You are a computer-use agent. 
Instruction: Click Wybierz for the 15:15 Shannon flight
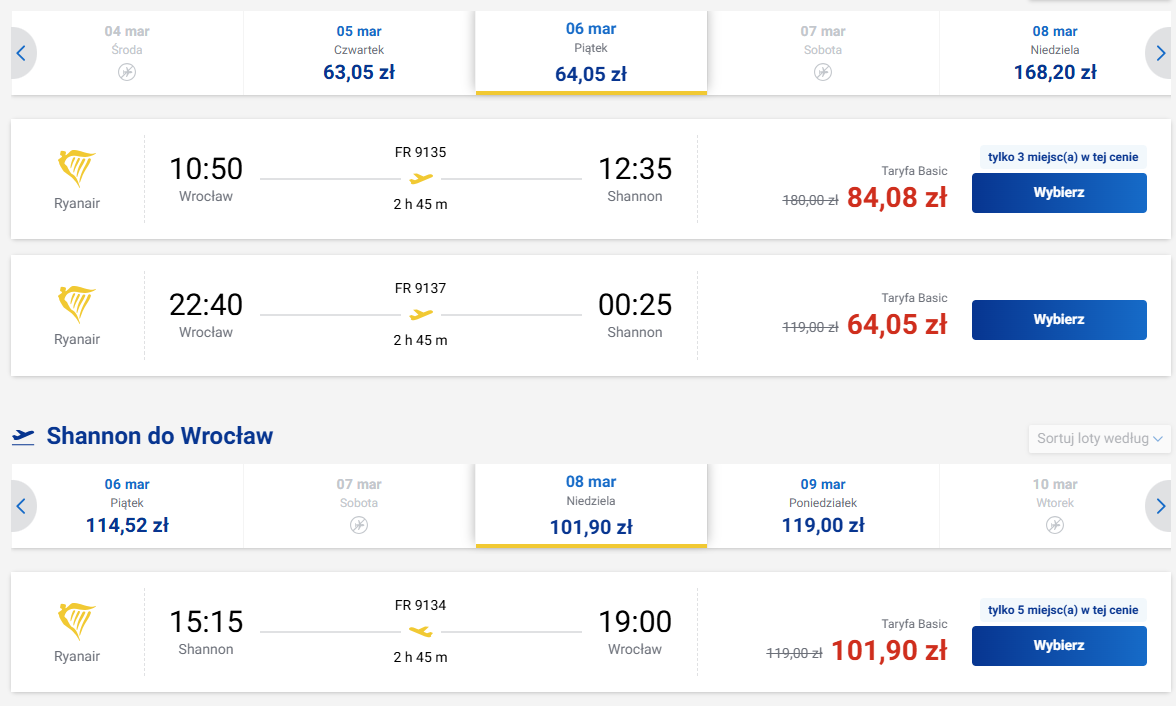1059,646
